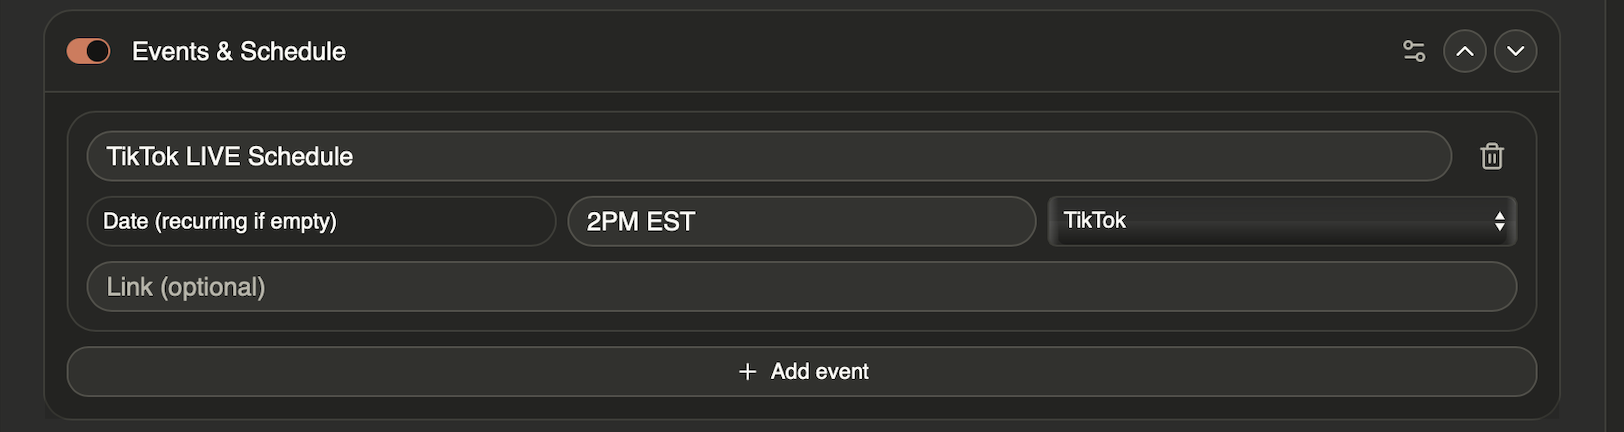The image size is (1624, 432).
Task: Click the Add event label text
Action: 819,372
